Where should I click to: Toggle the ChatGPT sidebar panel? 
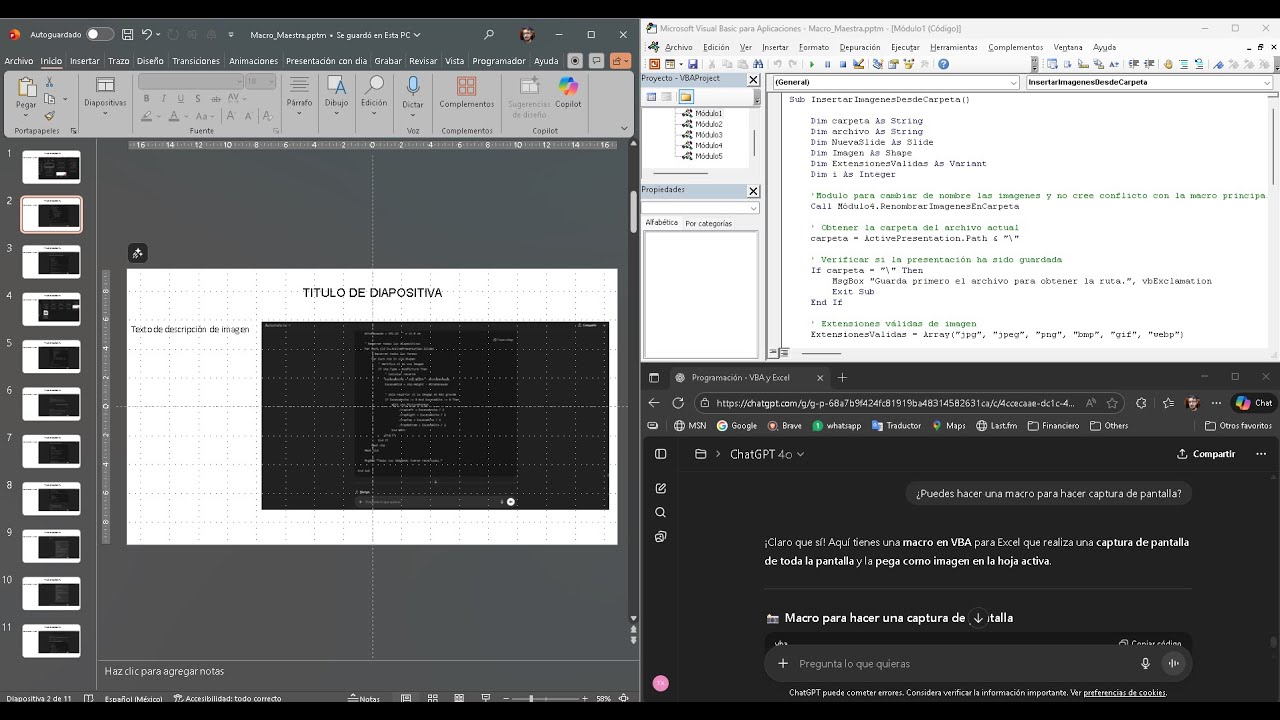click(660, 454)
